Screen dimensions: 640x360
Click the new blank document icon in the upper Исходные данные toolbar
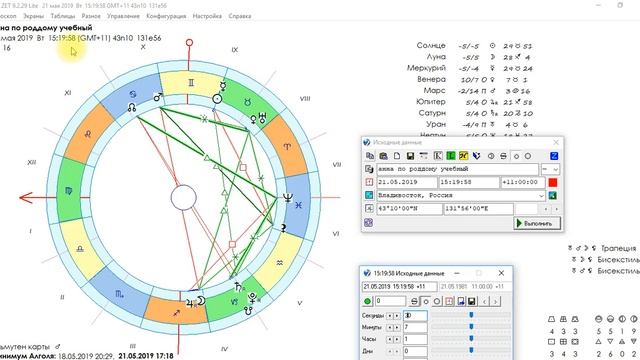(x=397, y=156)
